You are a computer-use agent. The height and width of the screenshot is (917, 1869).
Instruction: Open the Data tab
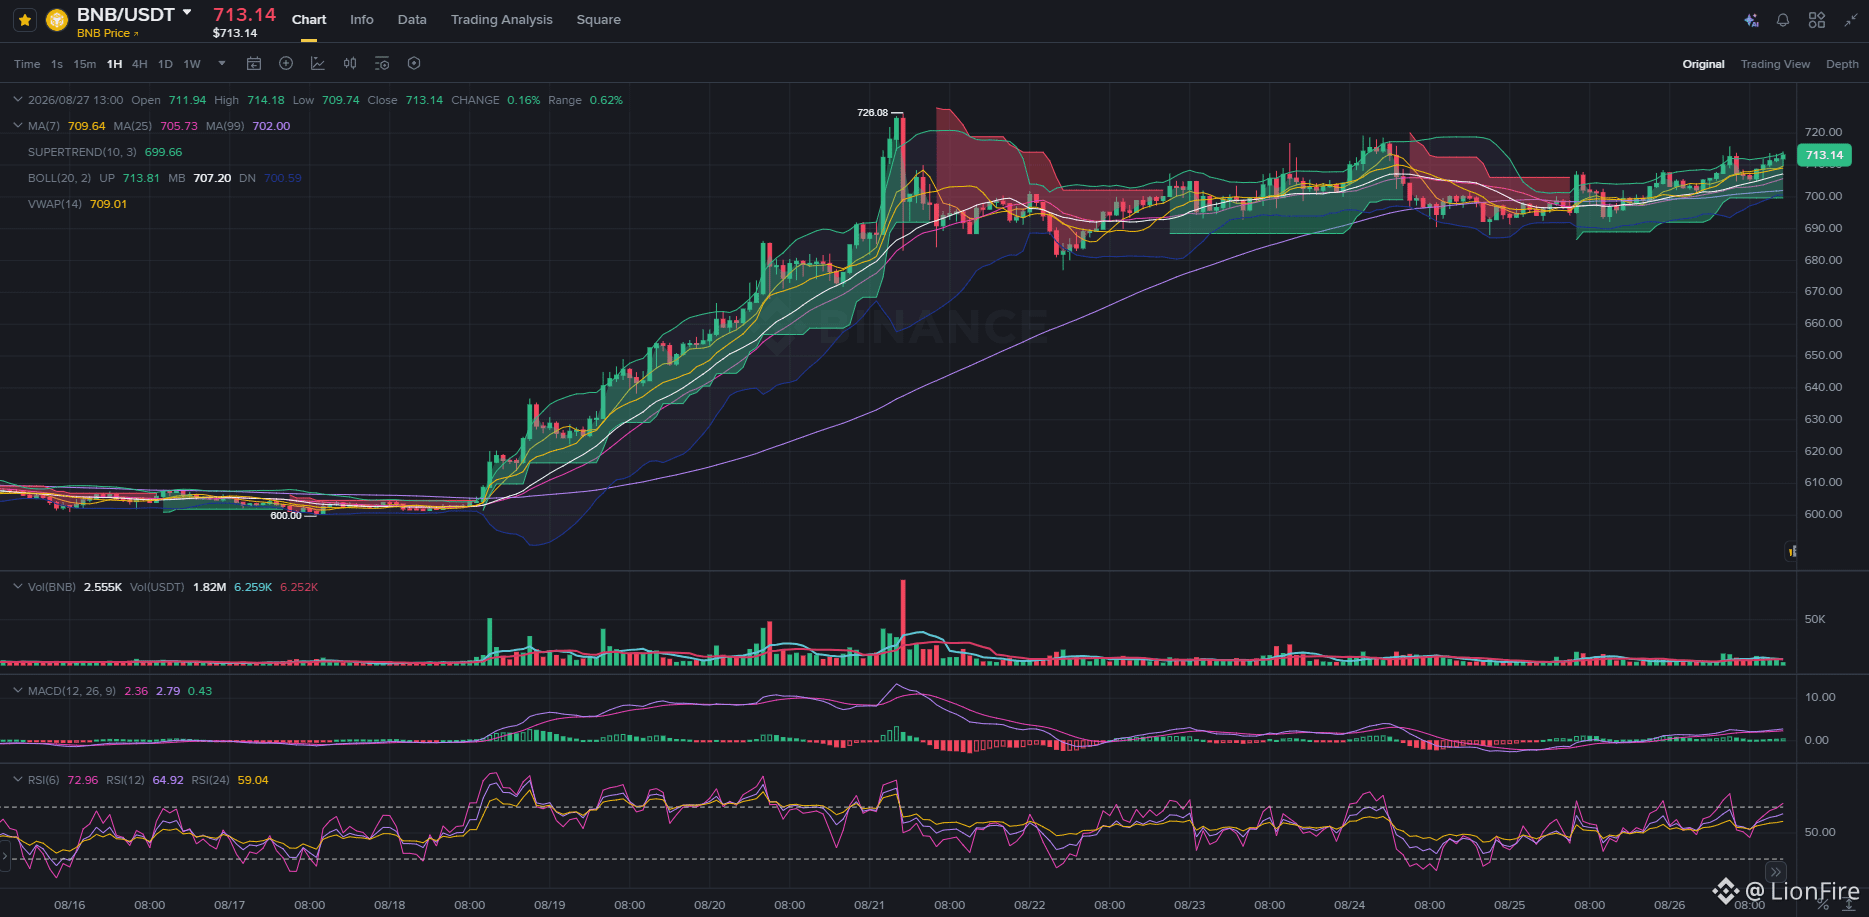point(412,20)
